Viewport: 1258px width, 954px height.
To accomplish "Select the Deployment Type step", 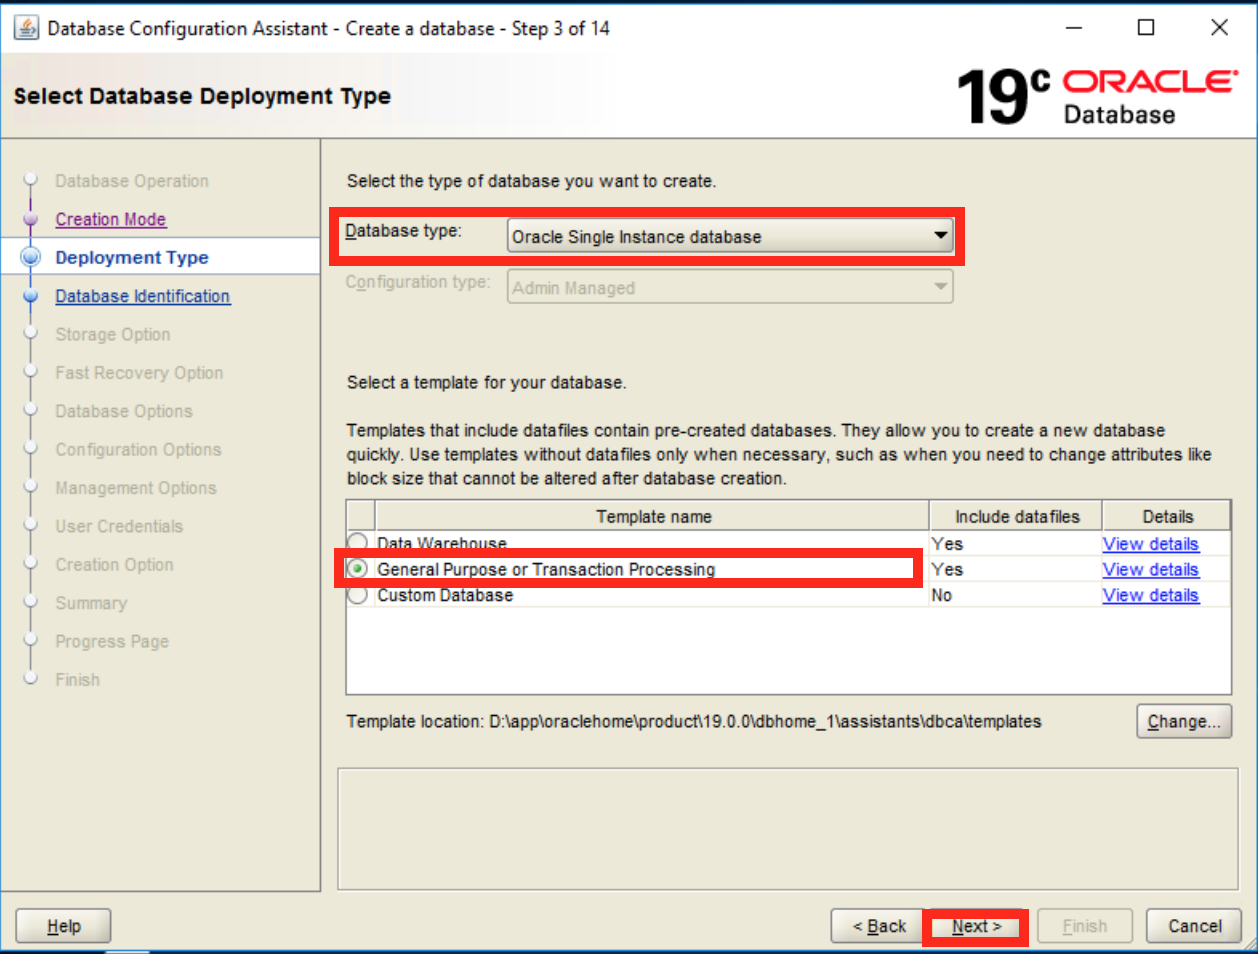I will (x=132, y=257).
